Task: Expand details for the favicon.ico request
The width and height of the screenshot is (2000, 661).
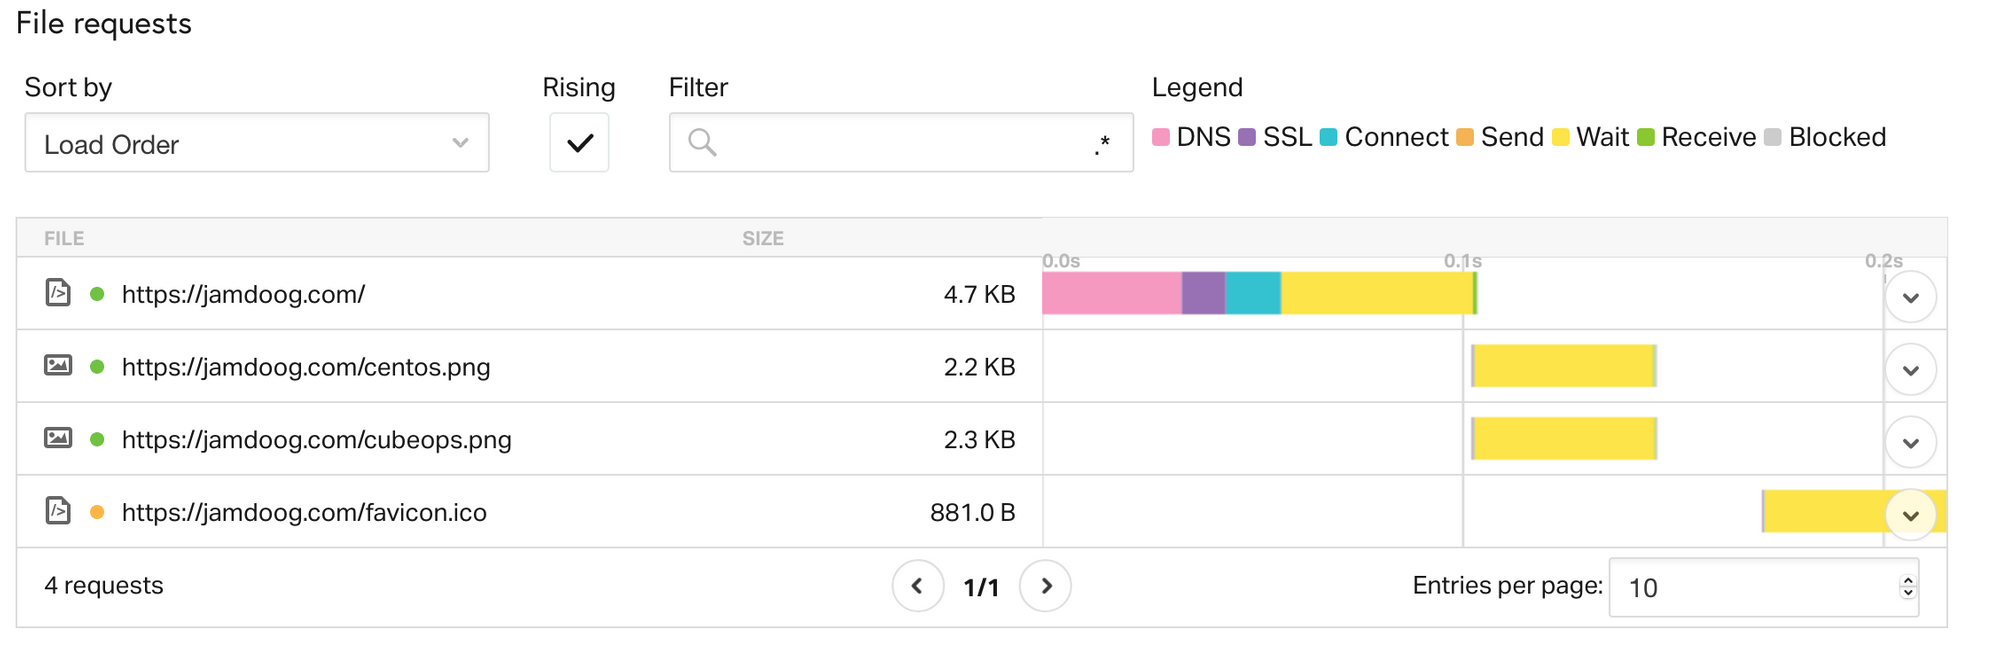Action: click(x=1910, y=516)
